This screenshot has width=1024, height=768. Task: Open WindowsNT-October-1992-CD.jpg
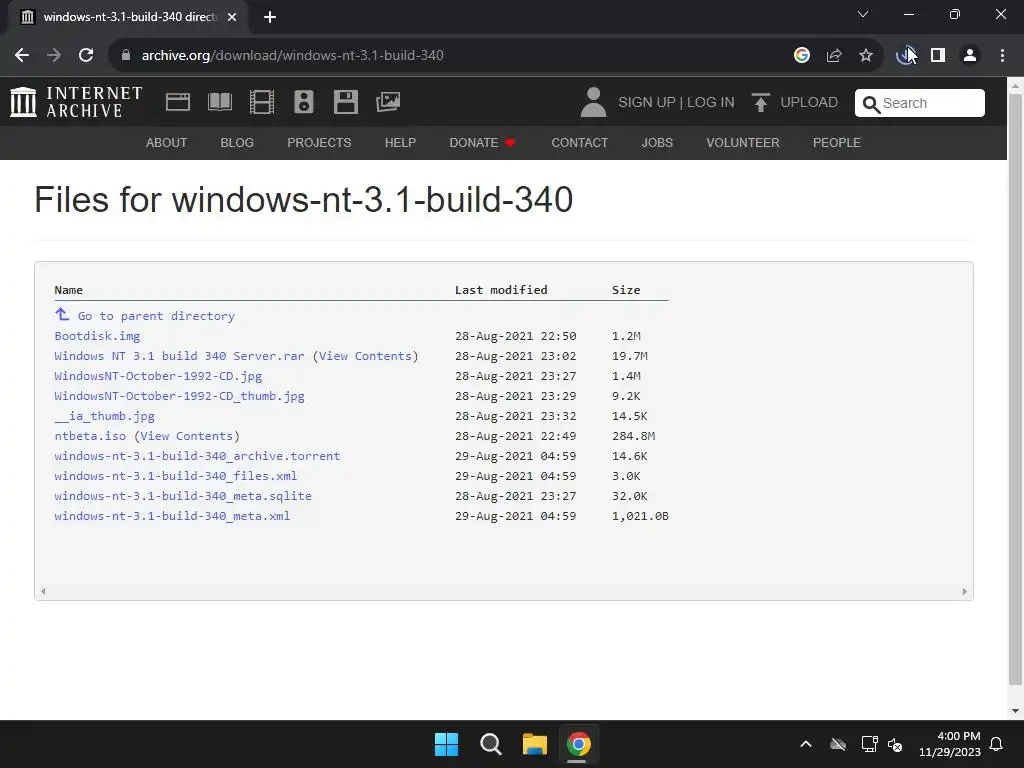point(158,376)
